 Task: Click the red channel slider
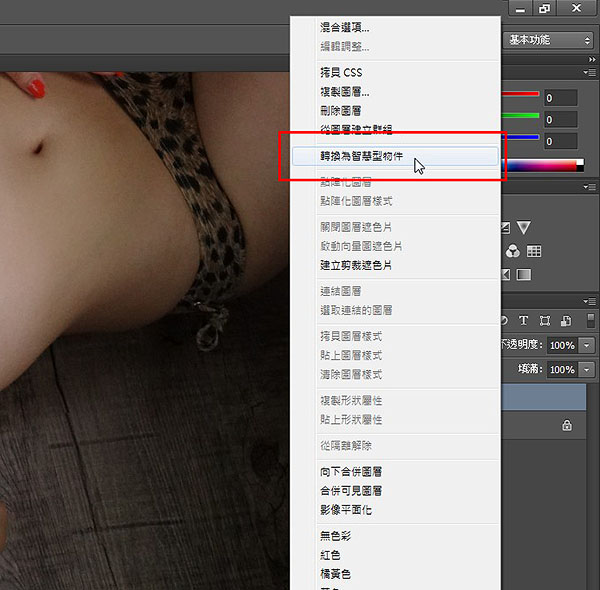coord(520,94)
